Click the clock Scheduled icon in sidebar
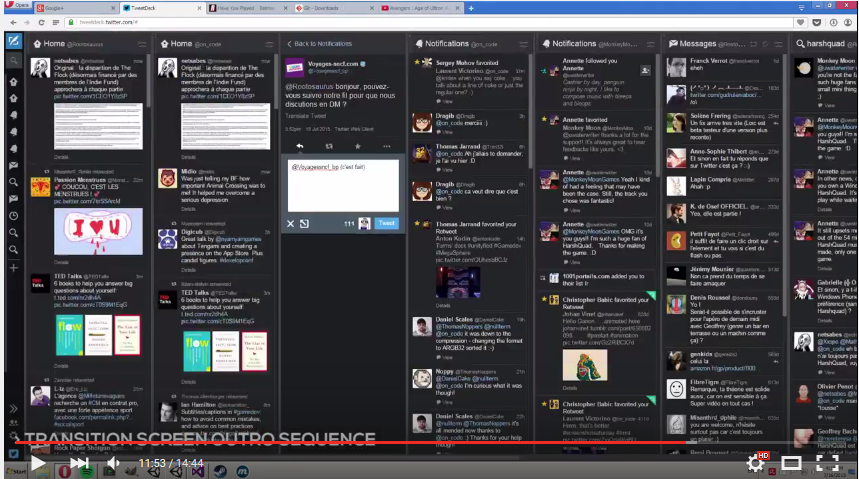This screenshot has height=479, width=859. click(14, 216)
